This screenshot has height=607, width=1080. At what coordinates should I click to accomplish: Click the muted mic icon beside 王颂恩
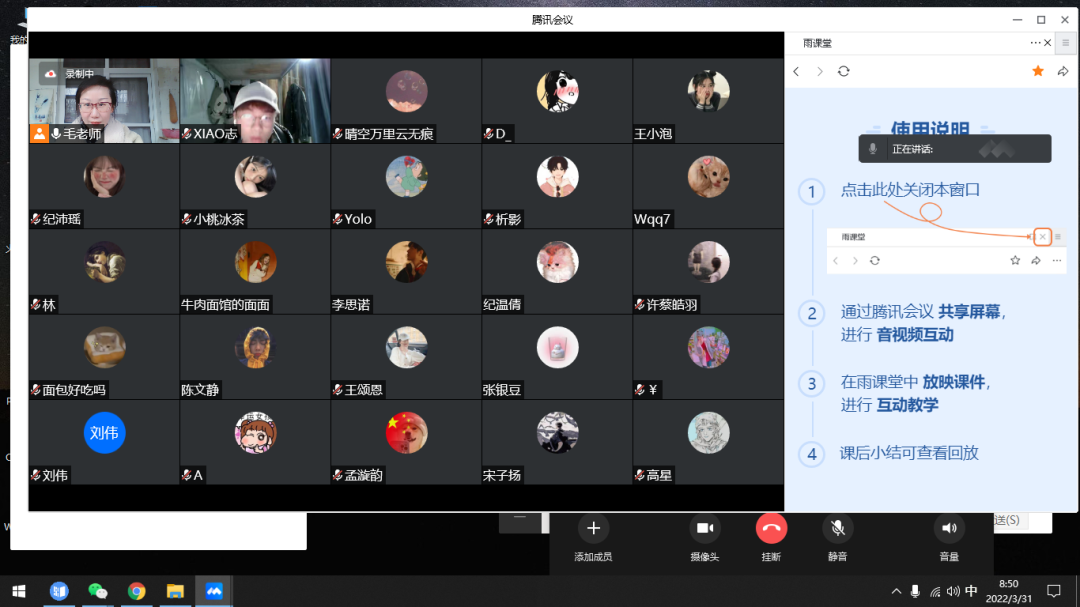(x=338, y=390)
